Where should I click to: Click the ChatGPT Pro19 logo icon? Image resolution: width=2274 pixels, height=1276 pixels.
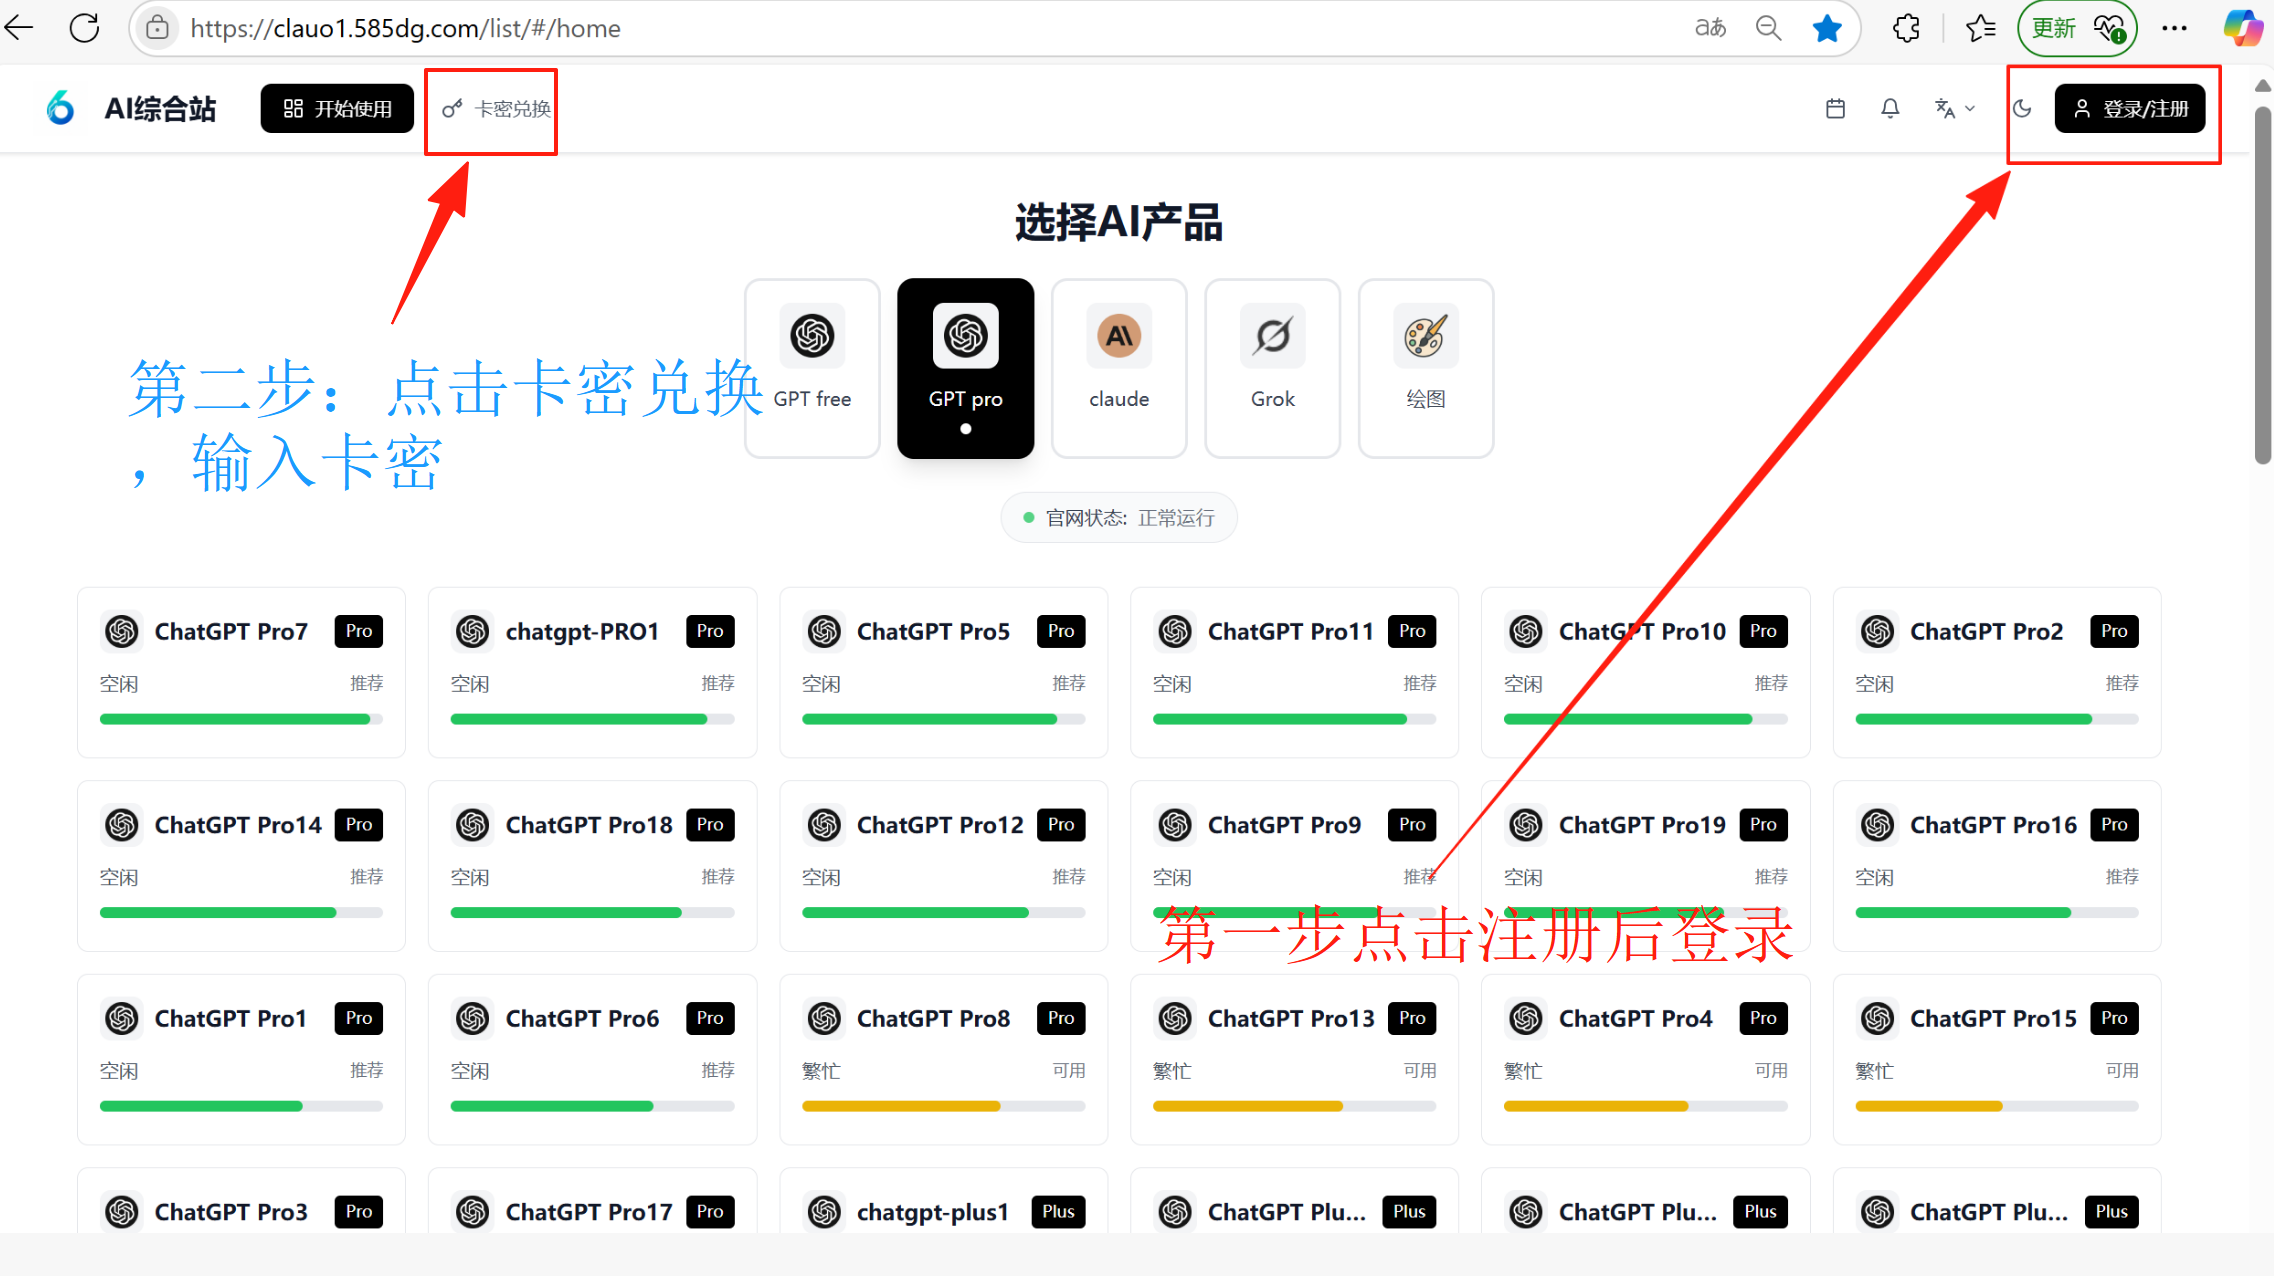(x=1526, y=825)
